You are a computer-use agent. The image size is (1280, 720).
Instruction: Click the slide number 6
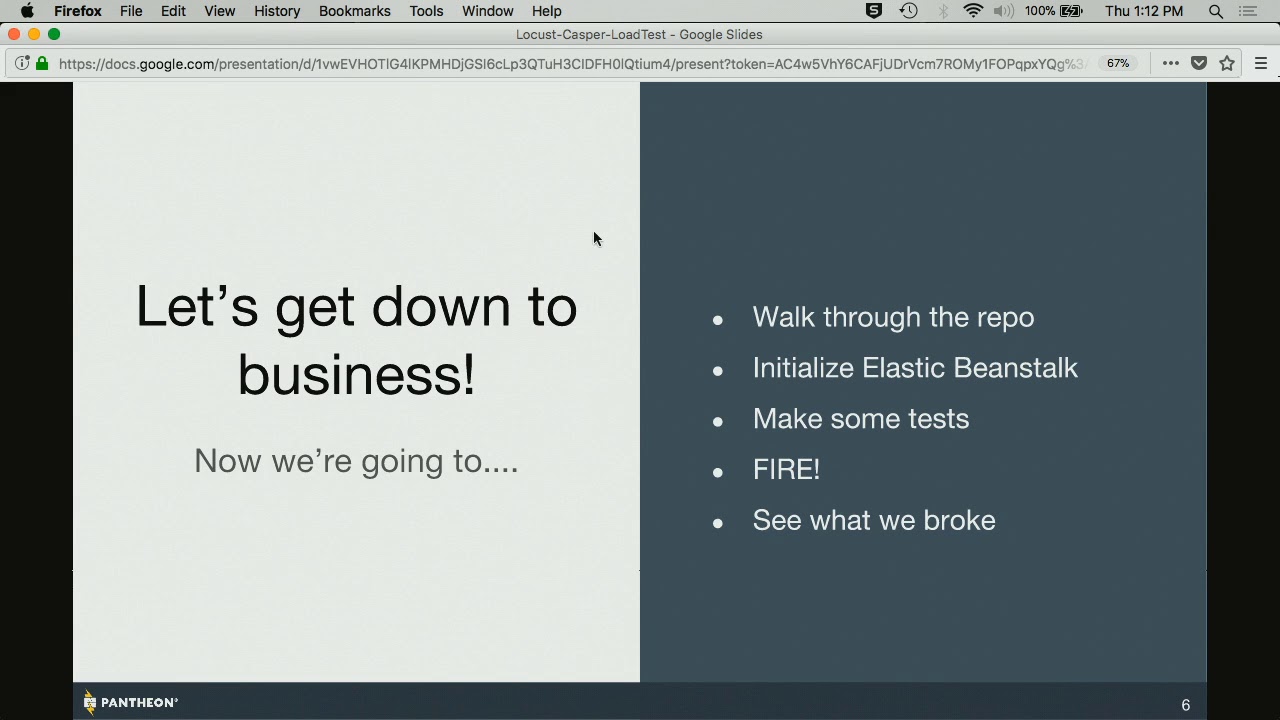(1186, 705)
